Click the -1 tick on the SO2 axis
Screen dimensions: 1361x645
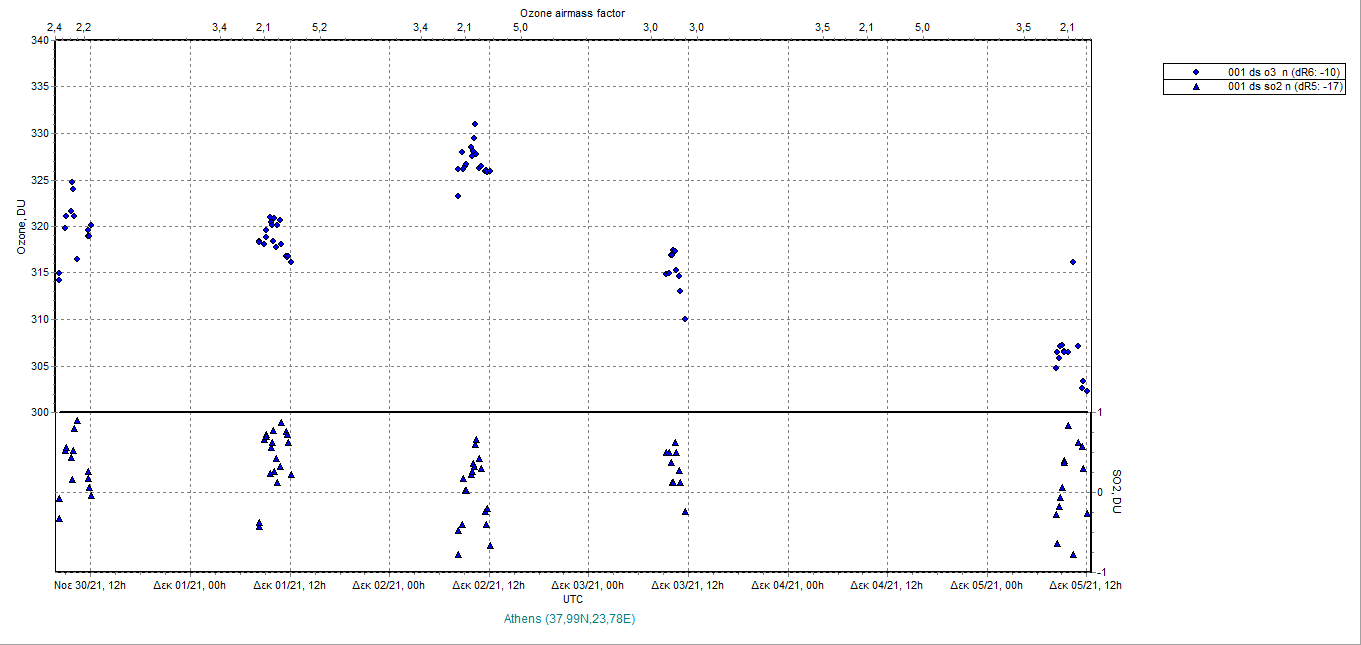1099,572
